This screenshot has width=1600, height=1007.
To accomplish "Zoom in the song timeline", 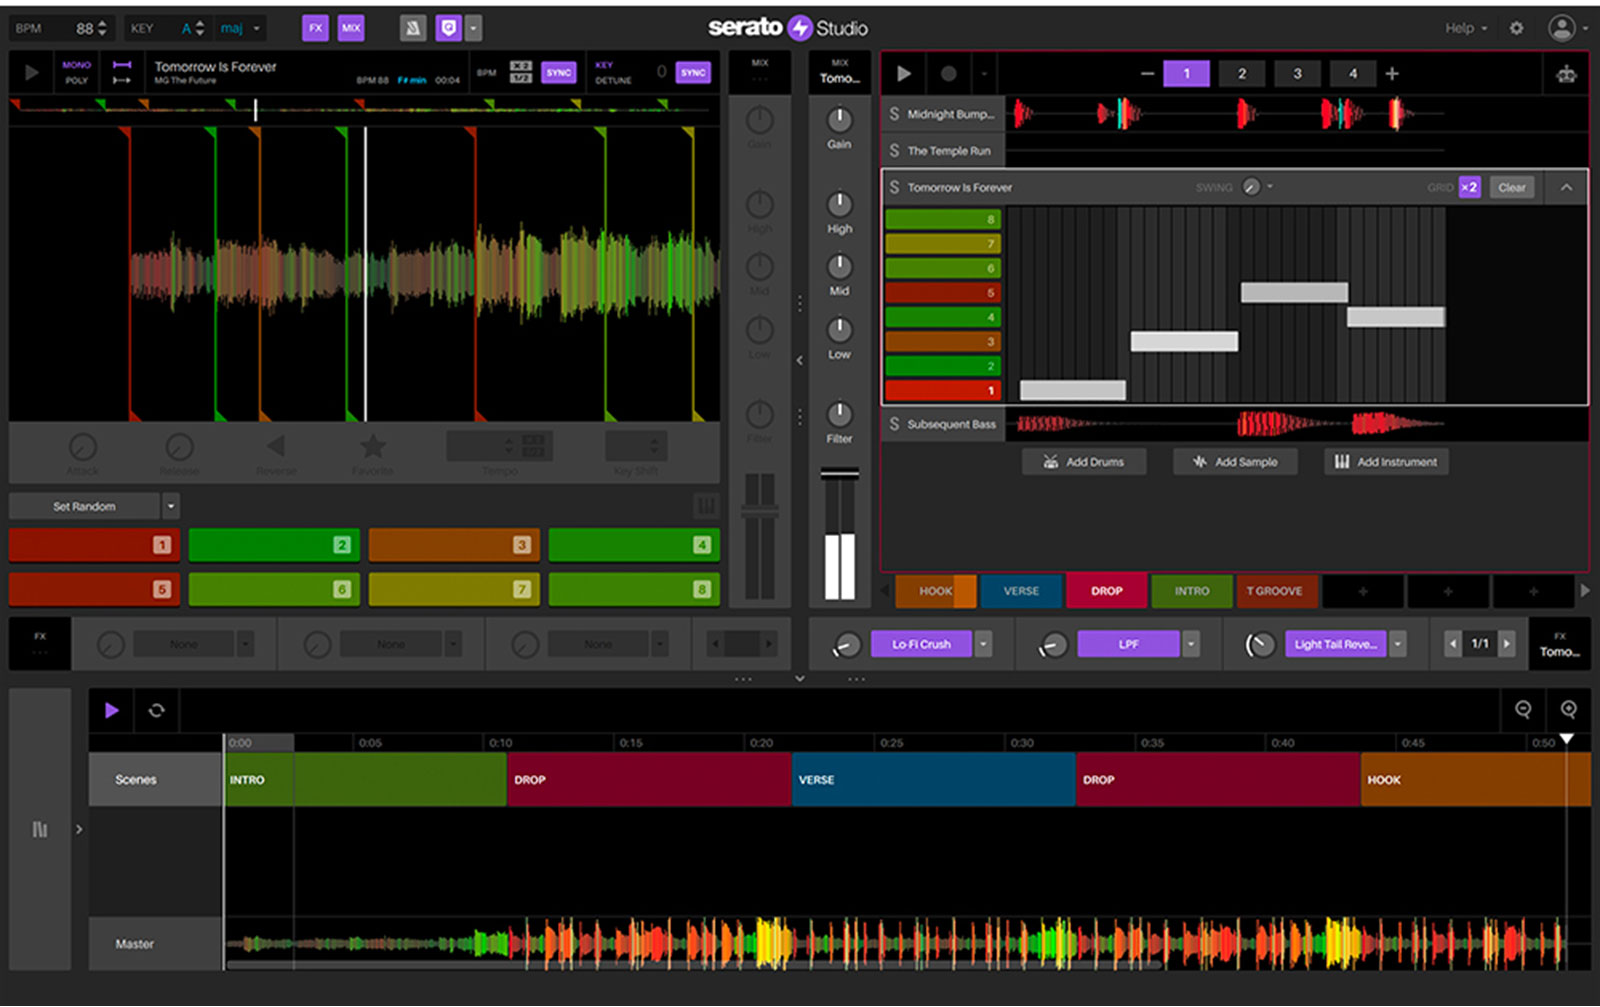I will [1568, 710].
